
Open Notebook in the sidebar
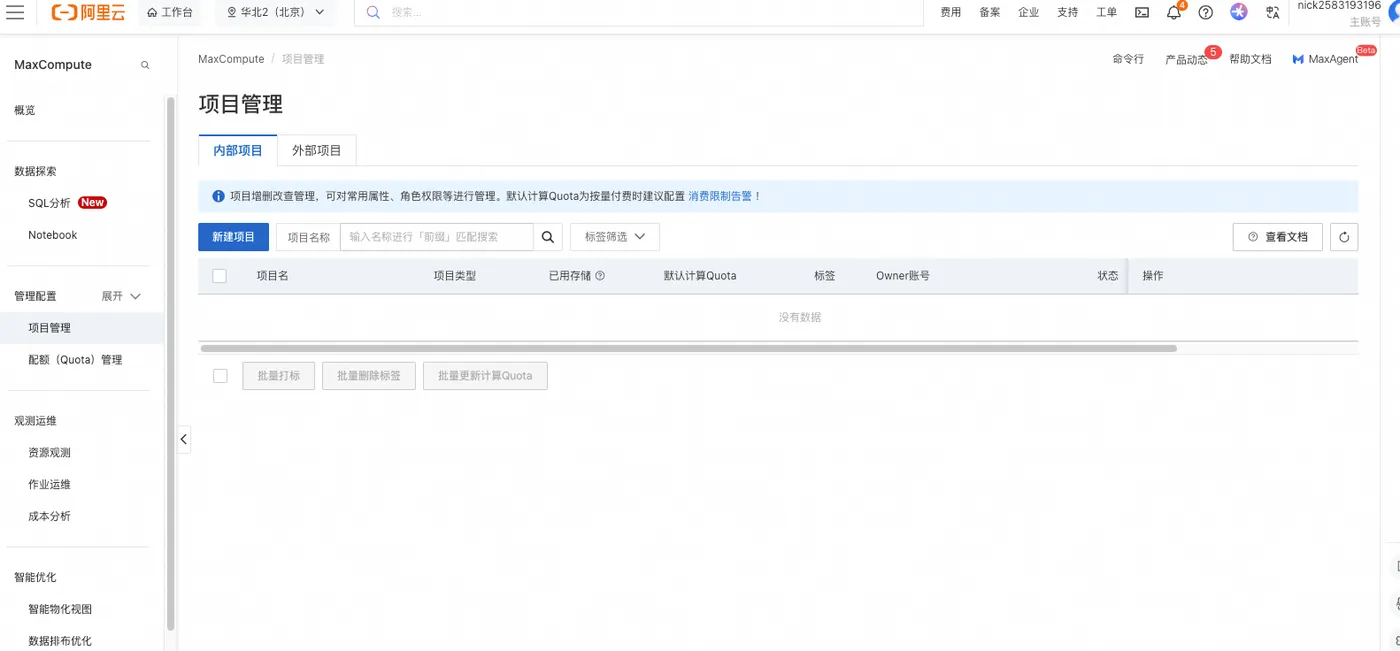click(x=53, y=235)
